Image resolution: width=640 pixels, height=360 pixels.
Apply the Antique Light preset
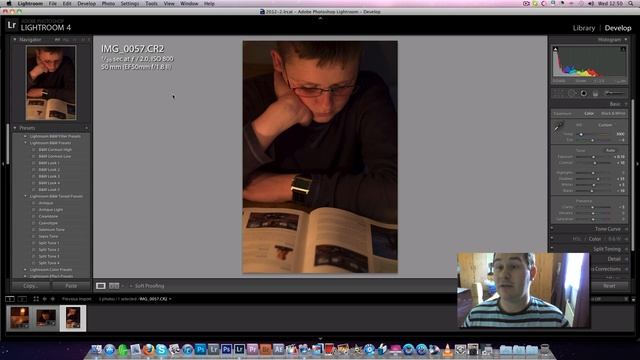click(51, 210)
